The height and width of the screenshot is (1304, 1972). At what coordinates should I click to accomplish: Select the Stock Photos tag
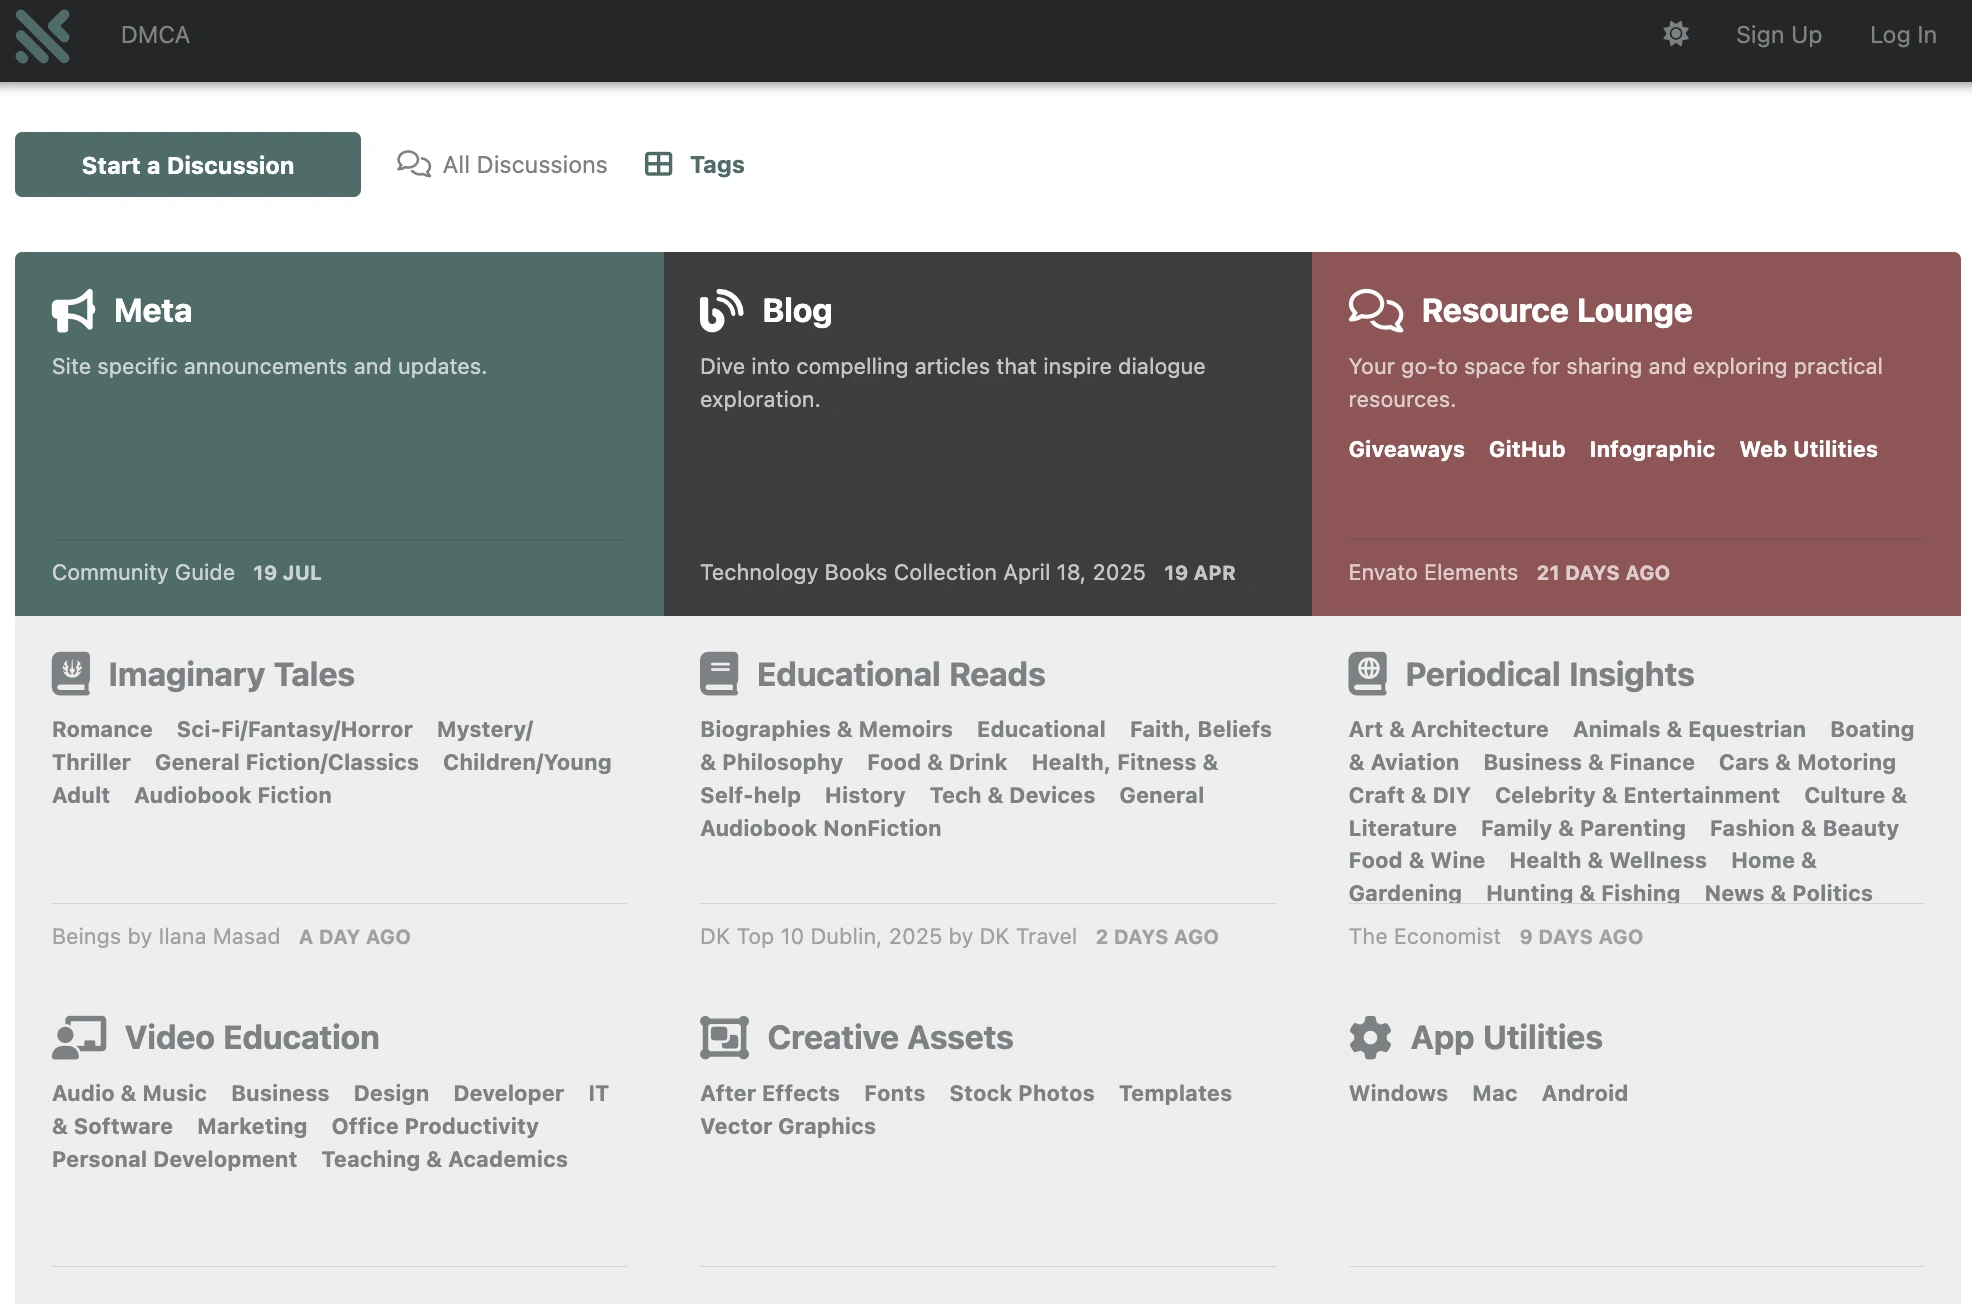1021,1094
